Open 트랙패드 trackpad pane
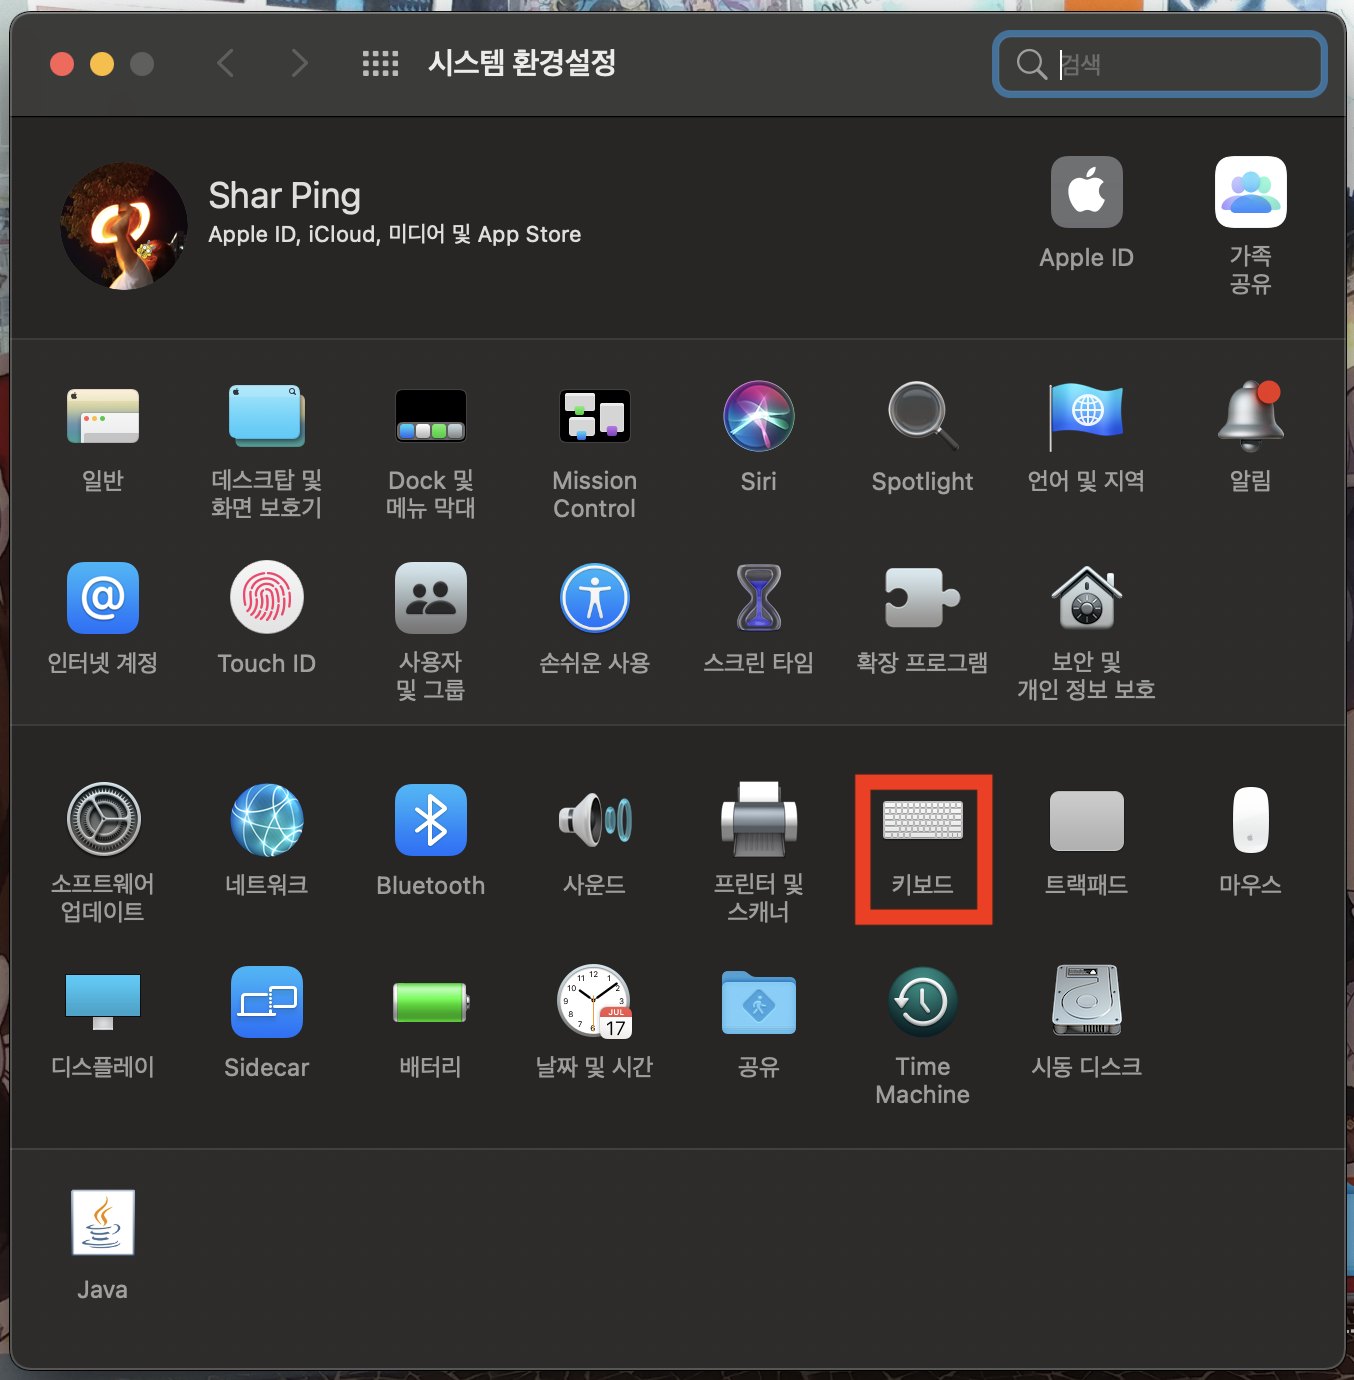Image resolution: width=1354 pixels, height=1380 pixels. point(1087,820)
